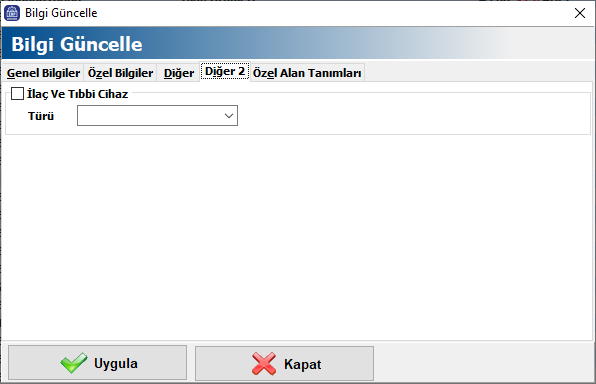596x384 pixels.
Task: Click the application icon in the title bar
Action: [12, 13]
